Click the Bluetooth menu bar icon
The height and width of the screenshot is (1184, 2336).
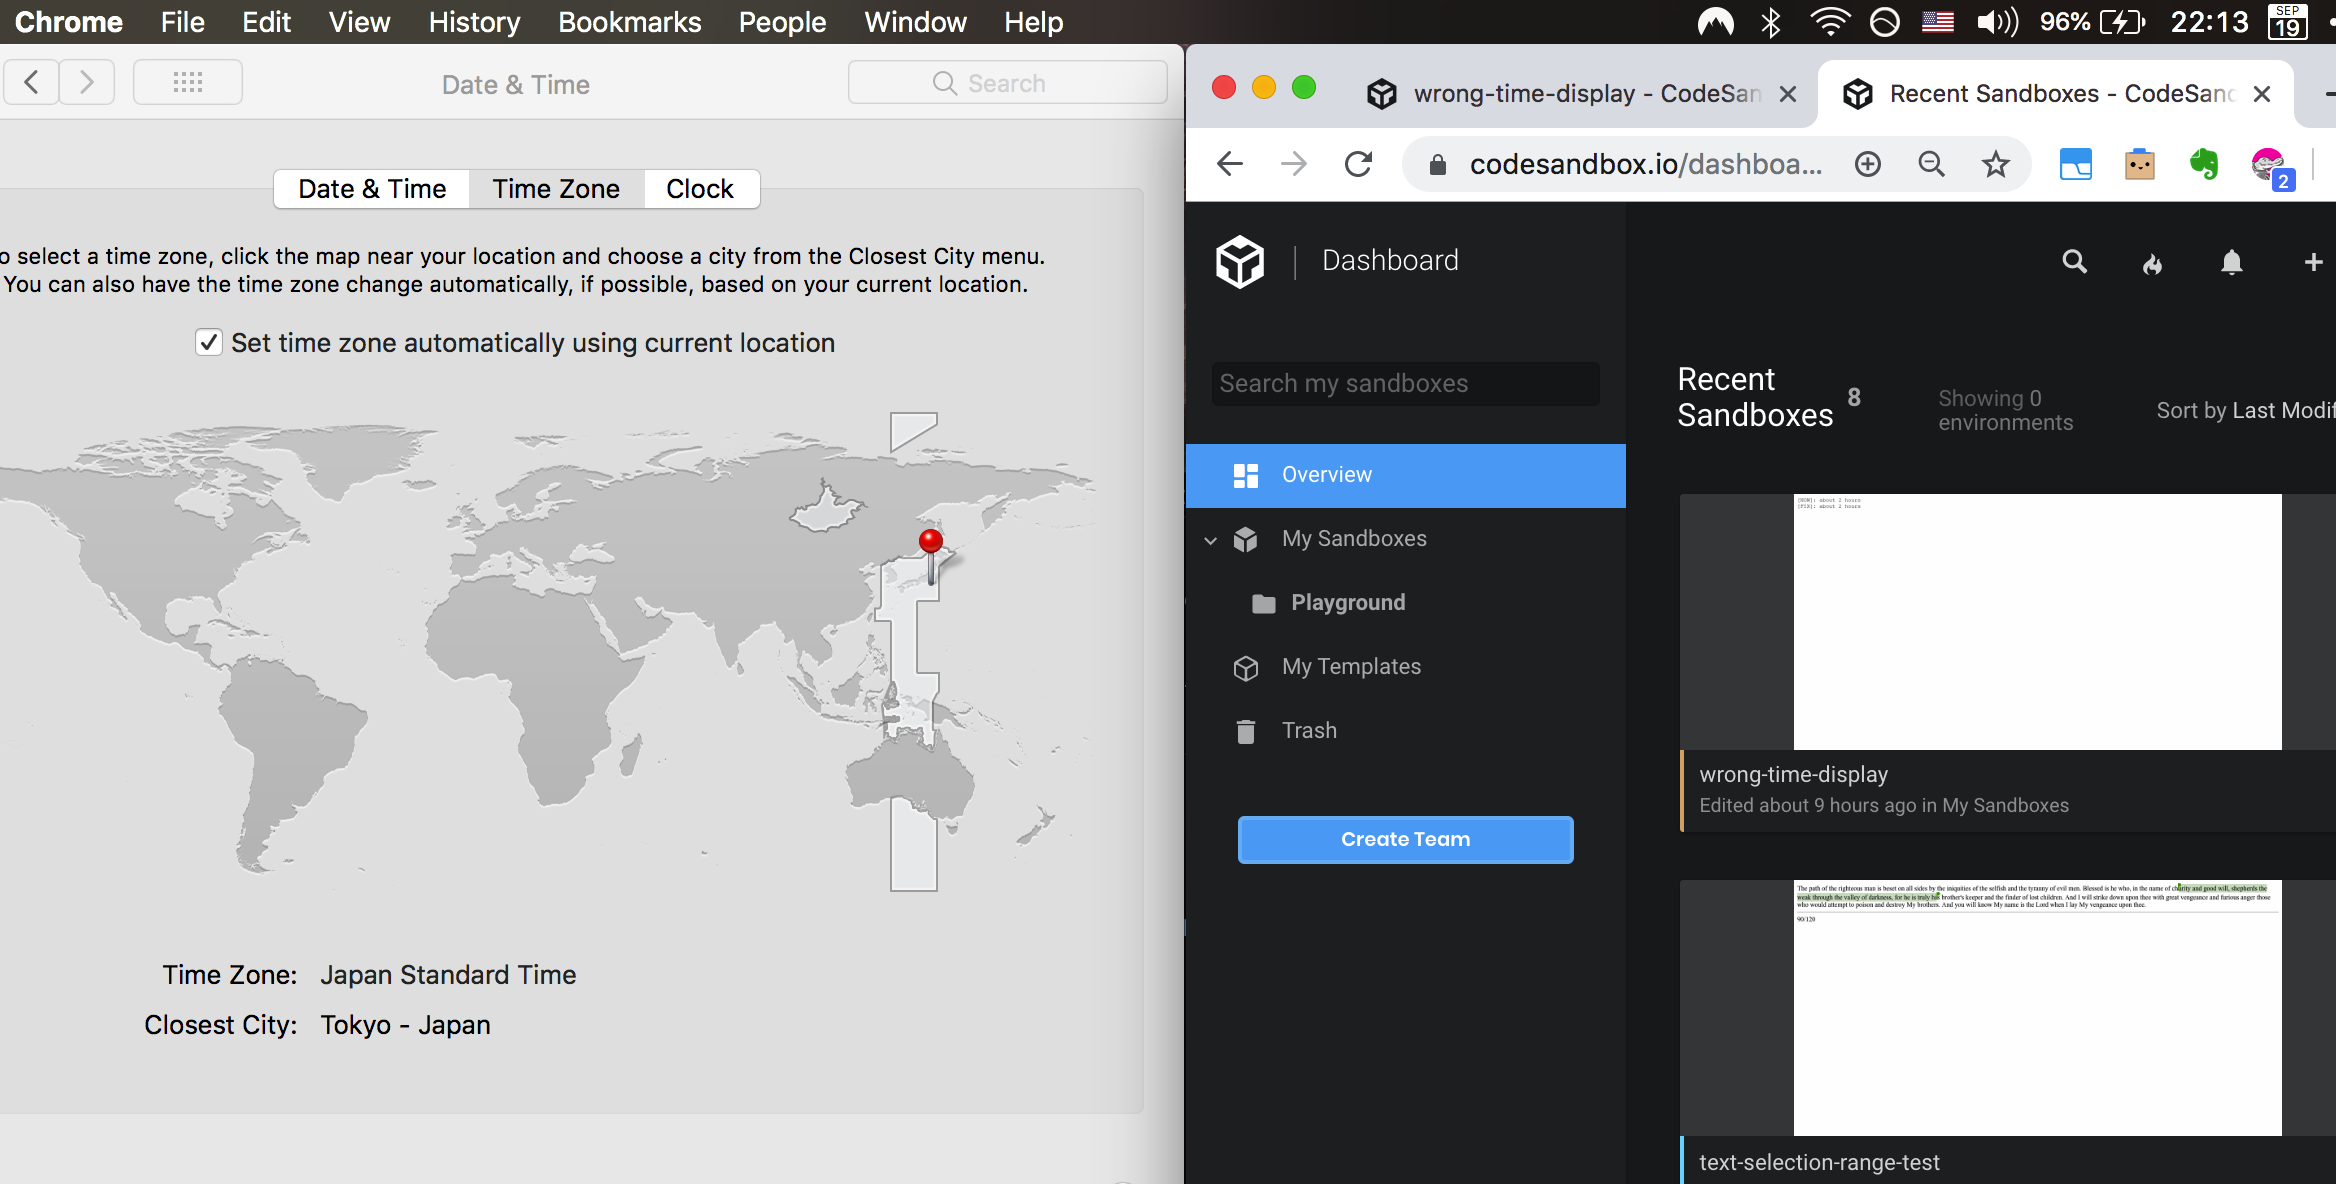1771,21
